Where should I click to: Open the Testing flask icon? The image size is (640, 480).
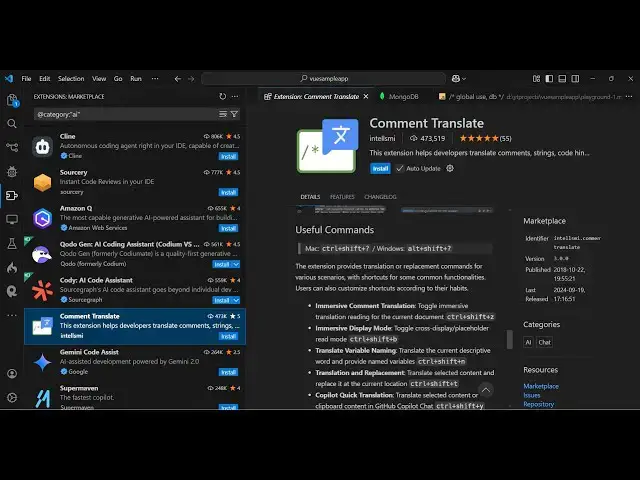[x=12, y=244]
